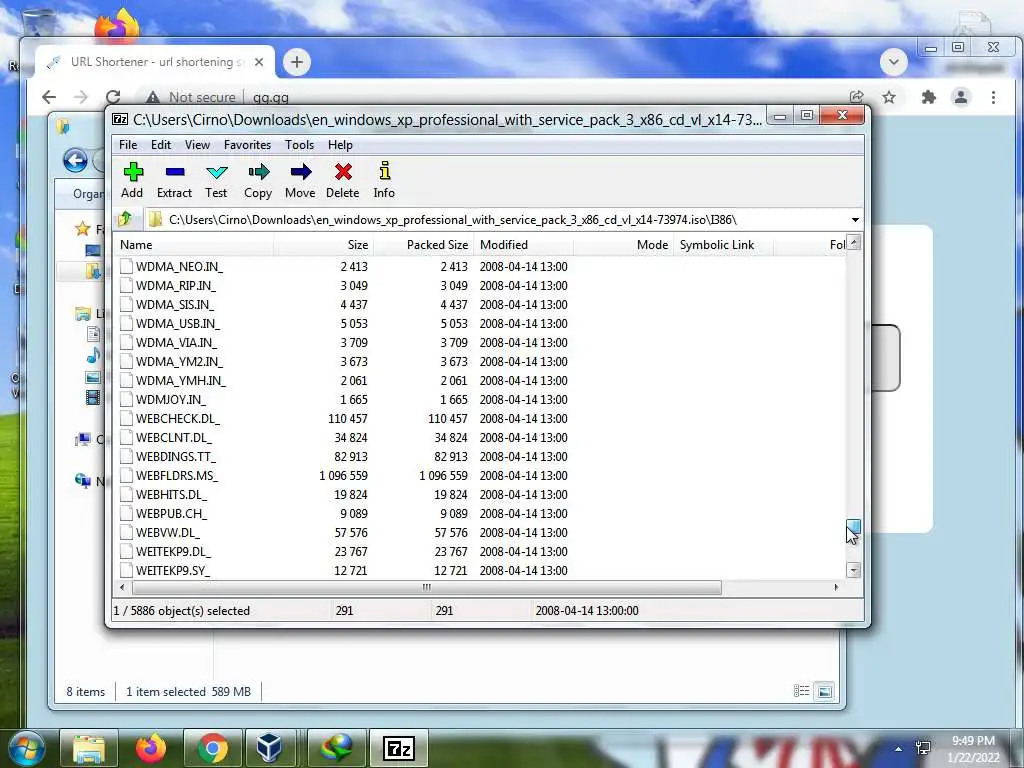Screen dimensions: 1024x768
Task: Show hidden tray icons arrow
Action: pos(899,749)
